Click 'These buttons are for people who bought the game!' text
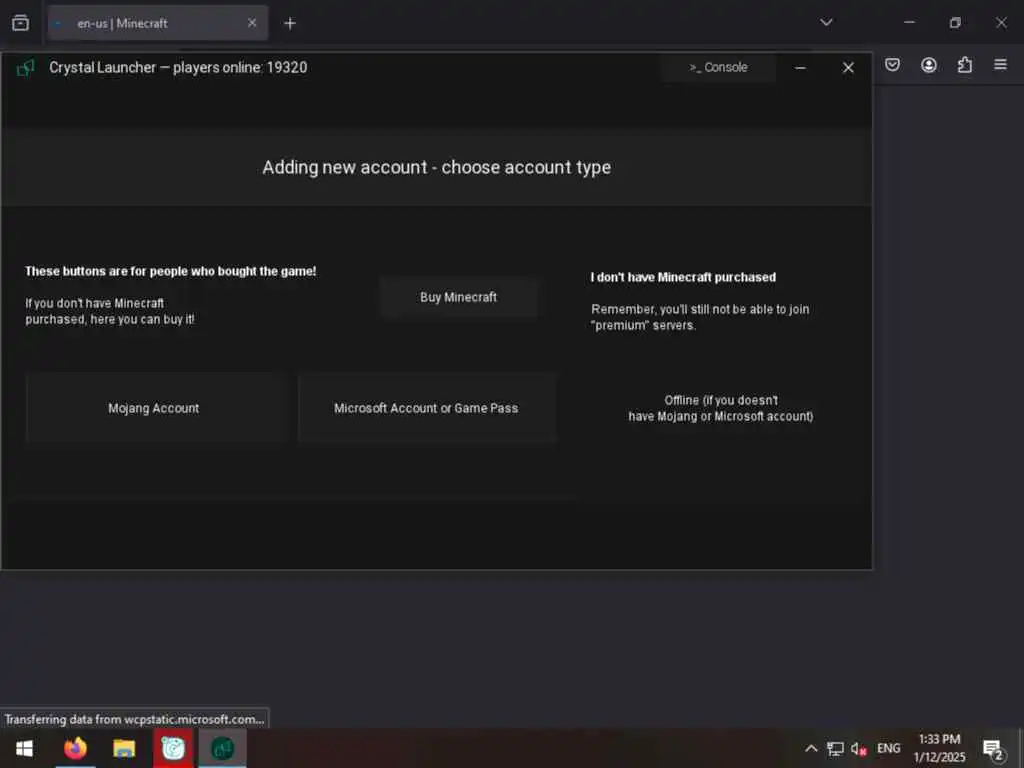Viewport: 1024px width, 768px height. pyautogui.click(x=170, y=271)
